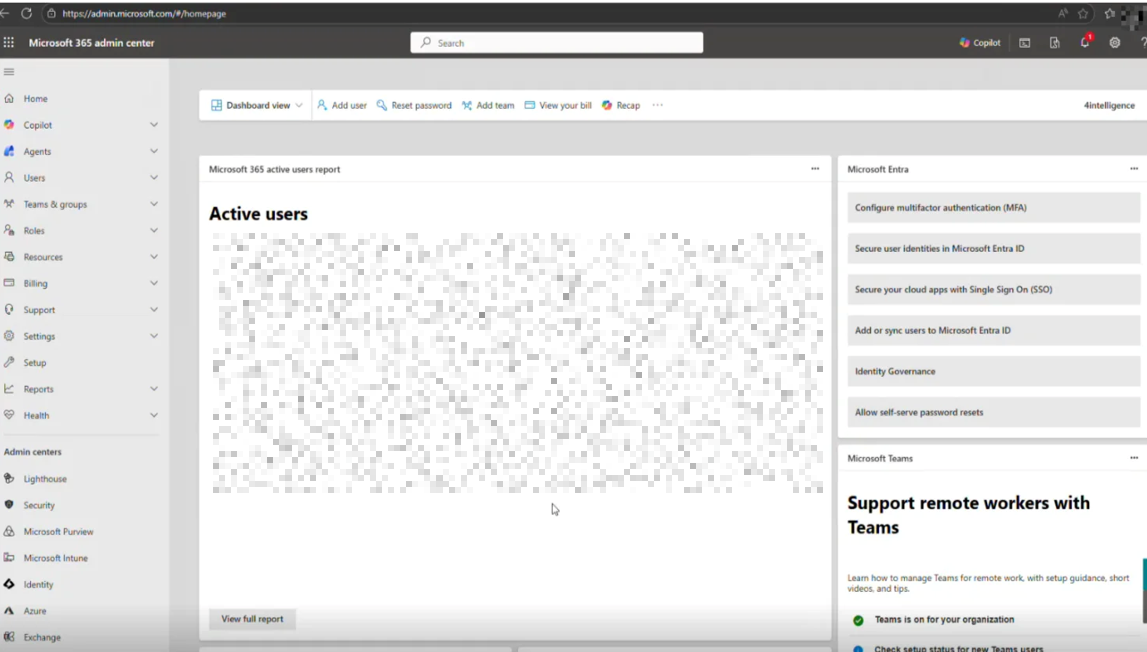Click the Roles icon in sidebar

(x=9, y=230)
